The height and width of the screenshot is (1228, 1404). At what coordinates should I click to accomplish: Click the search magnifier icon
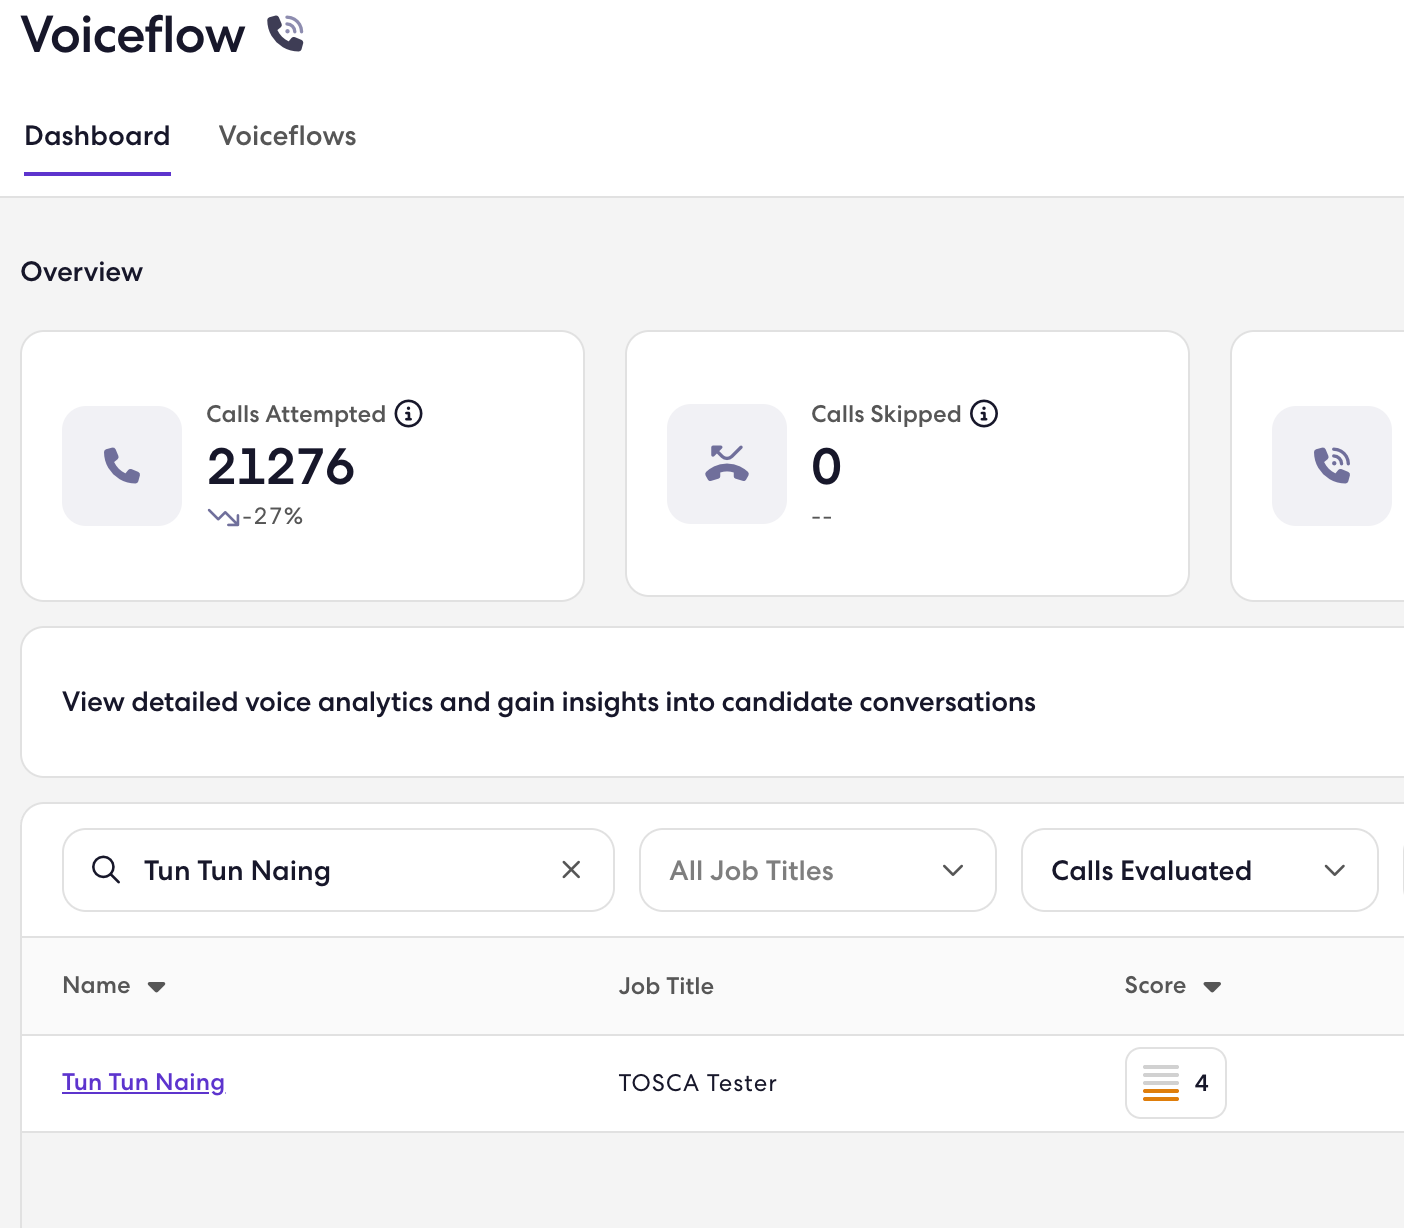coord(106,870)
